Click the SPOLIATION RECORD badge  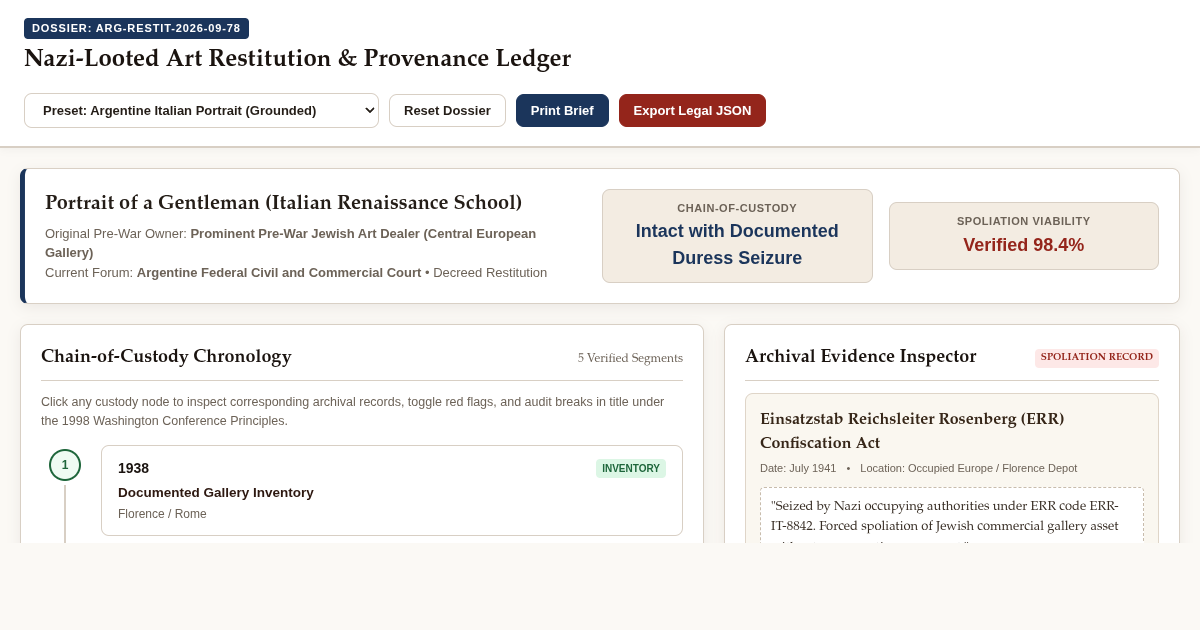click(1097, 358)
